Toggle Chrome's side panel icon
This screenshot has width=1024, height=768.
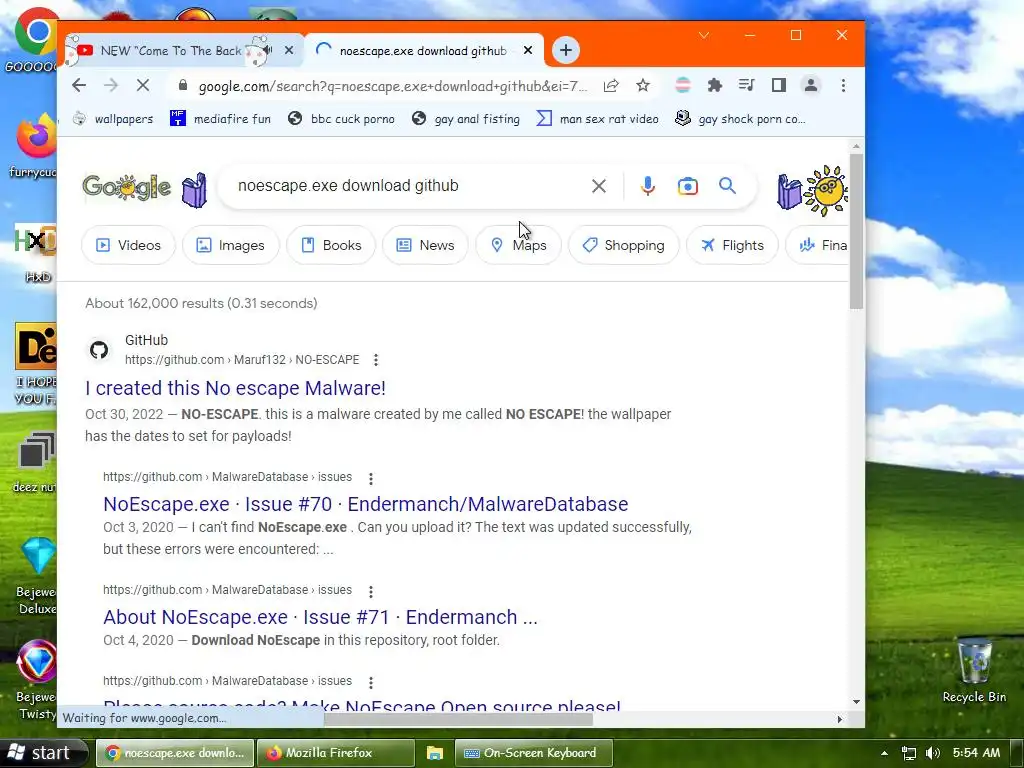click(778, 86)
